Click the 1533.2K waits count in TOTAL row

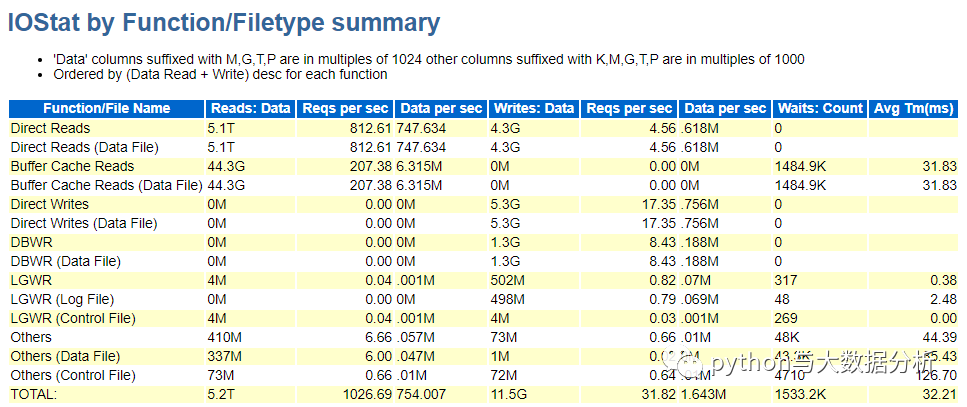pyautogui.click(x=800, y=394)
